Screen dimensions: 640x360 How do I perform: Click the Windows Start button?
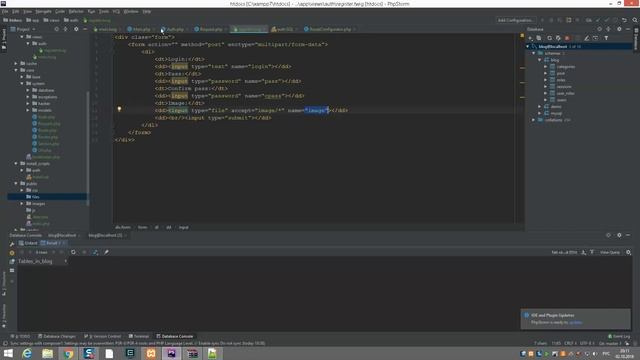(x=8, y=353)
